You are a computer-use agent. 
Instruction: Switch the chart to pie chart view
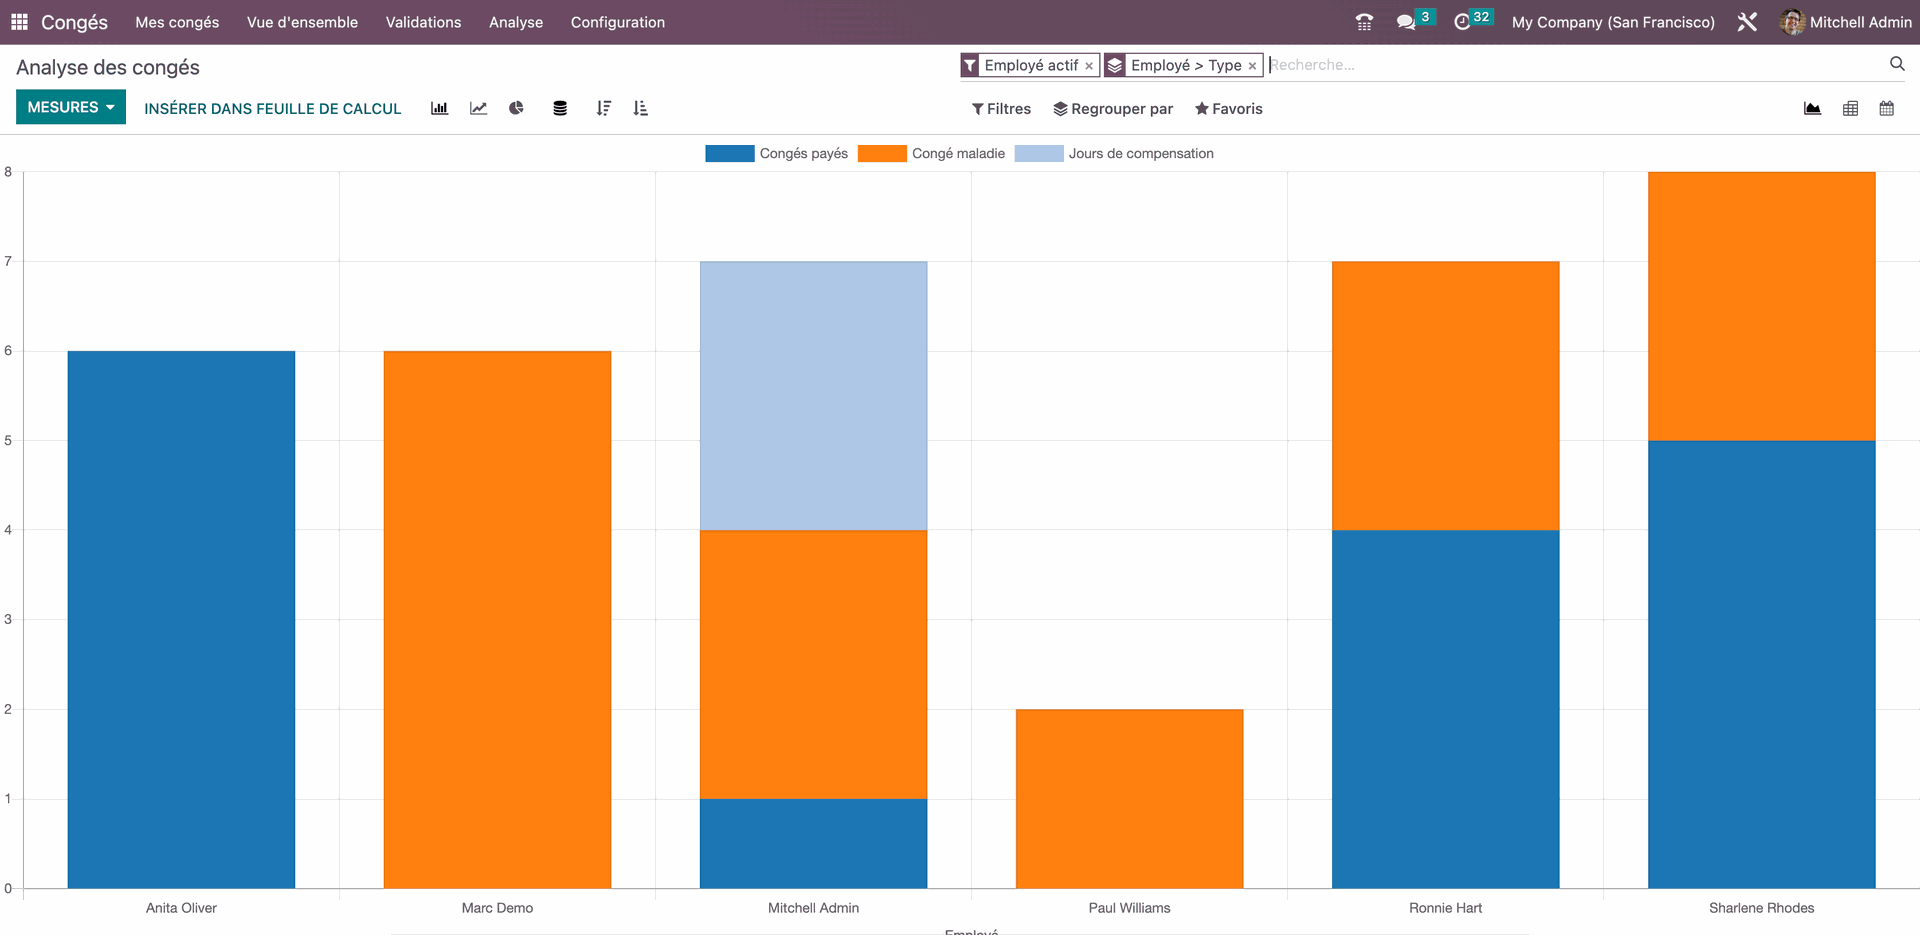516,108
